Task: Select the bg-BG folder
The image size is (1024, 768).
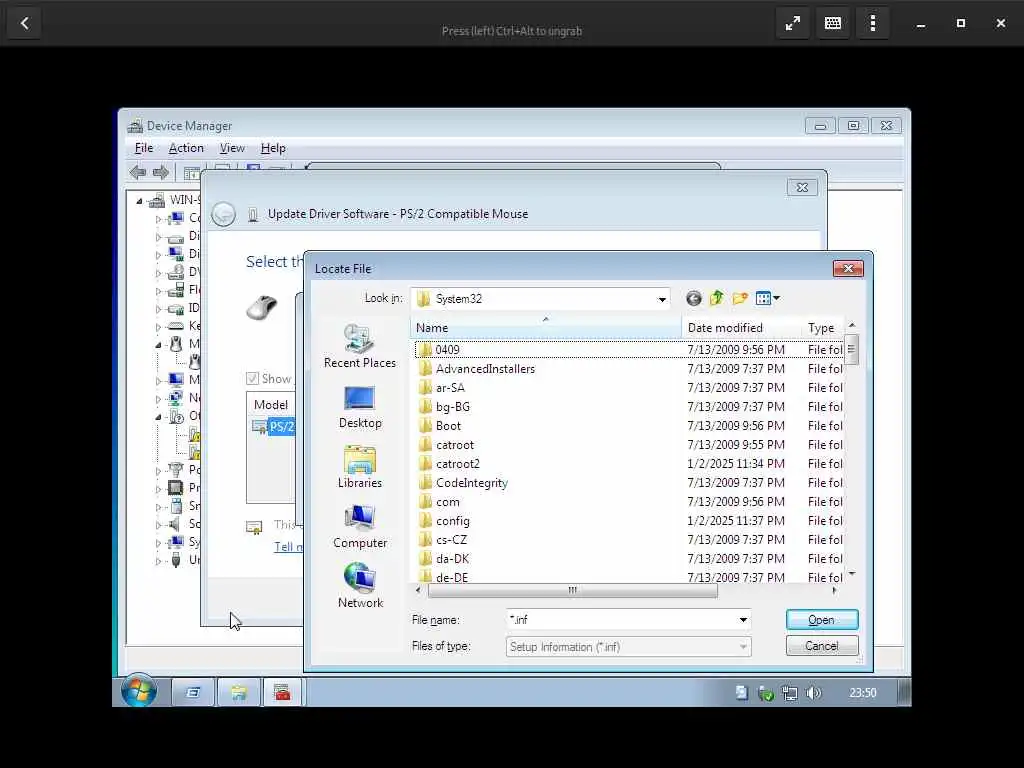Action: (x=453, y=406)
